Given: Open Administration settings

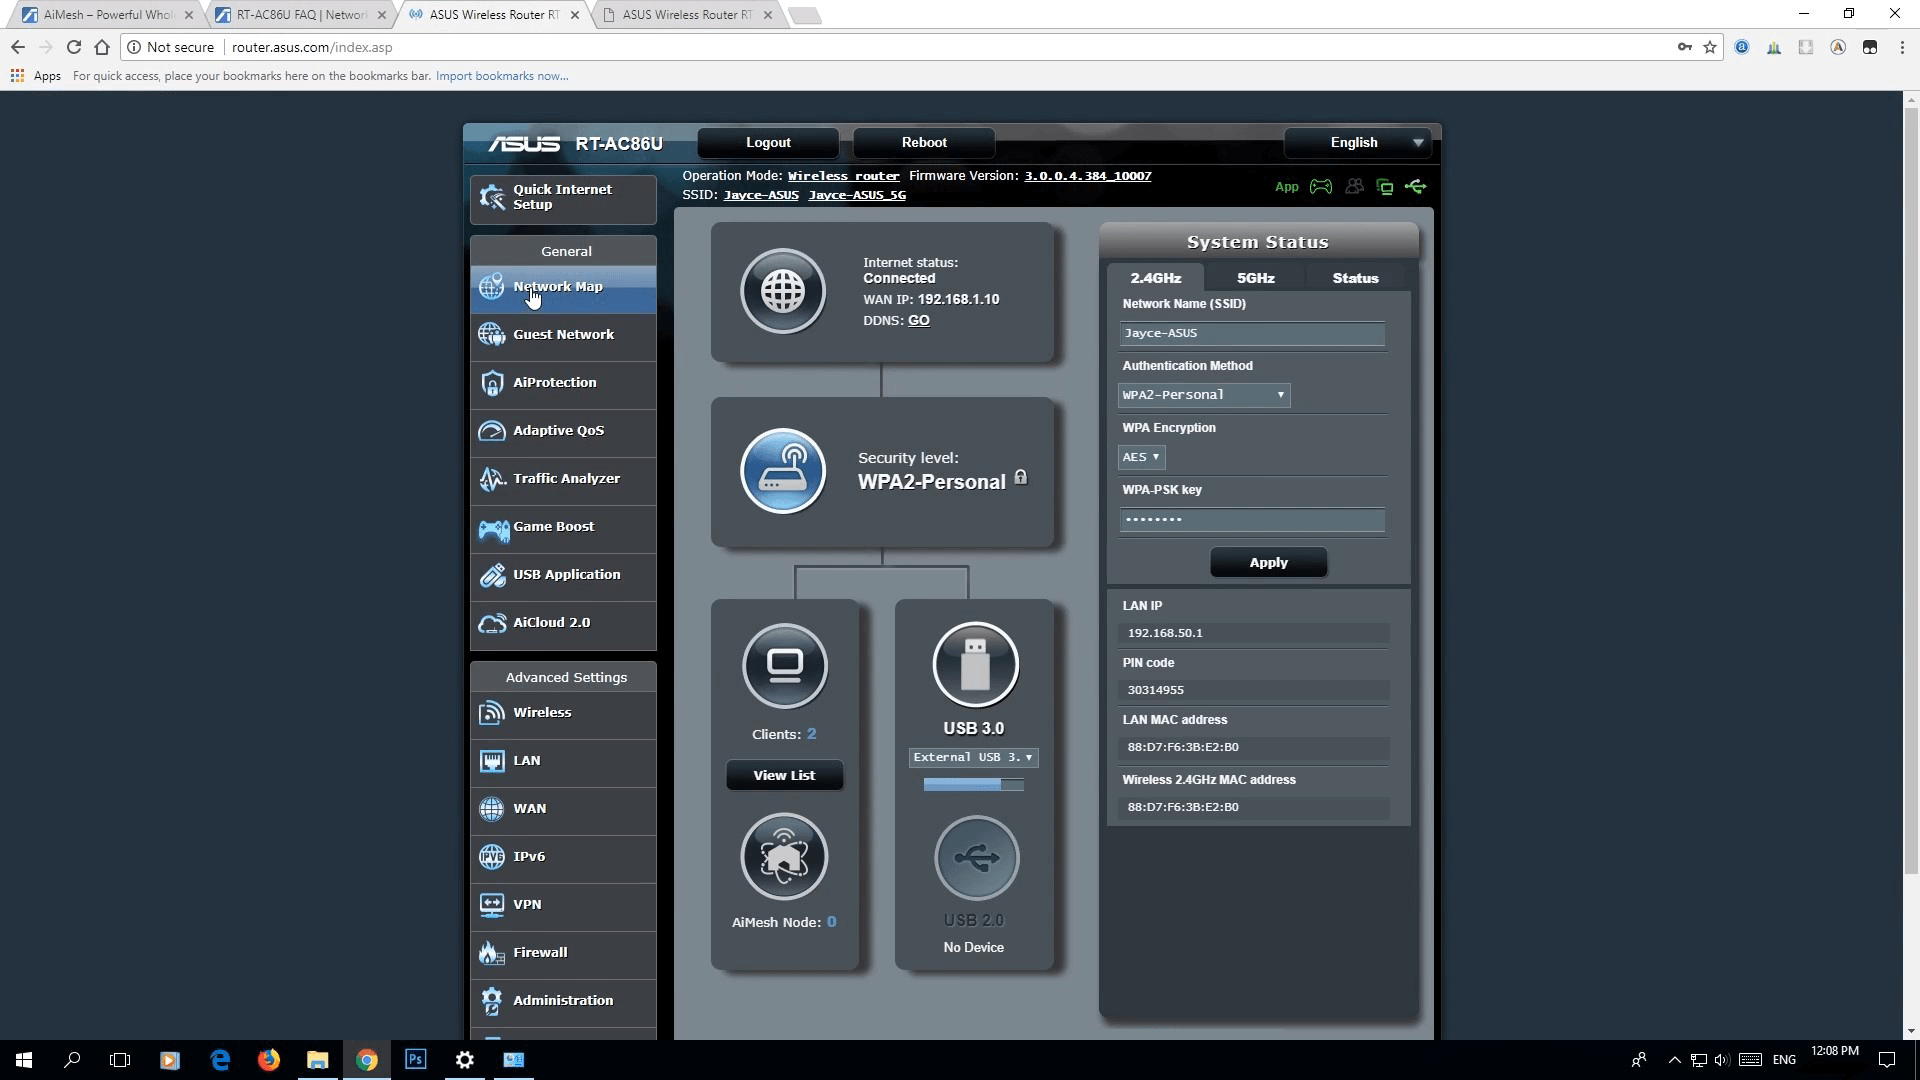Looking at the screenshot, I should pyautogui.click(x=563, y=1001).
